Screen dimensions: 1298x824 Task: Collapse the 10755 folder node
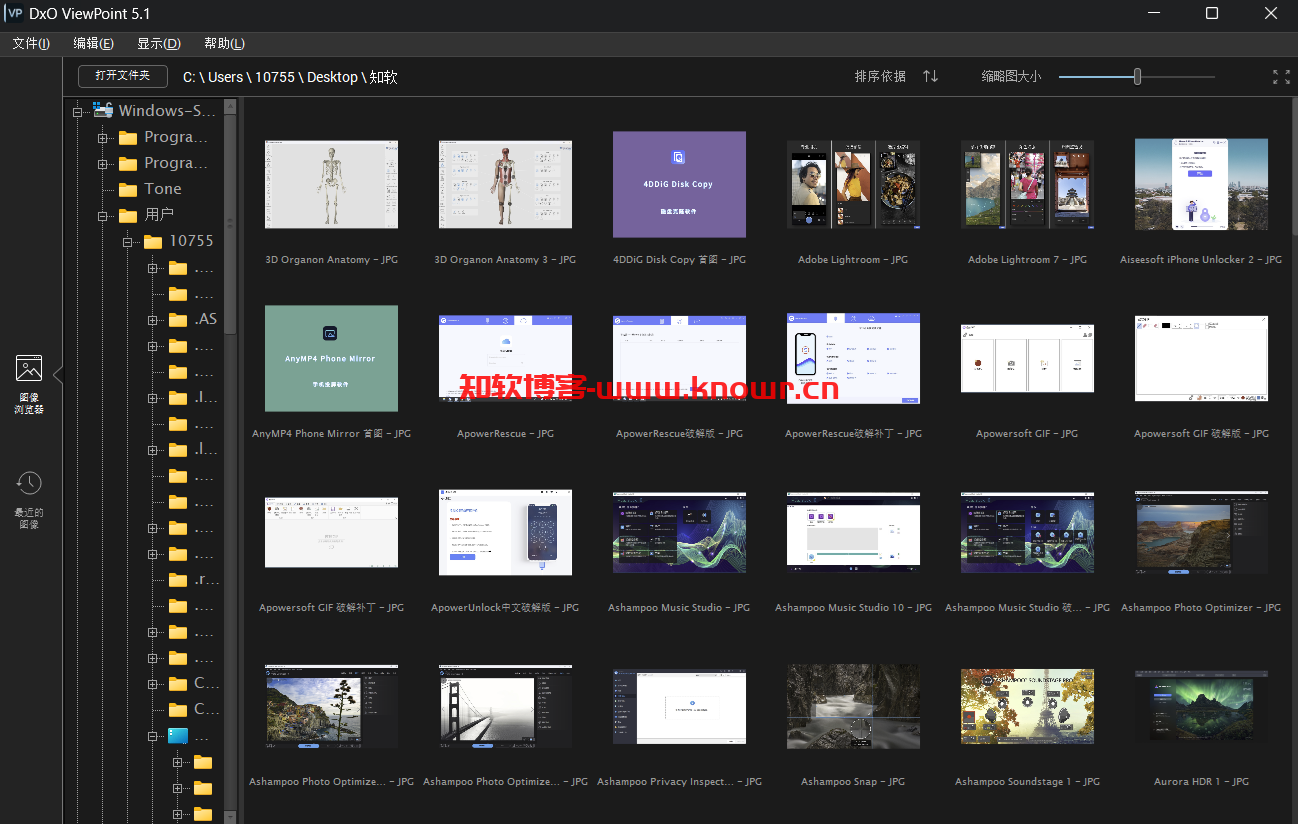(127, 242)
